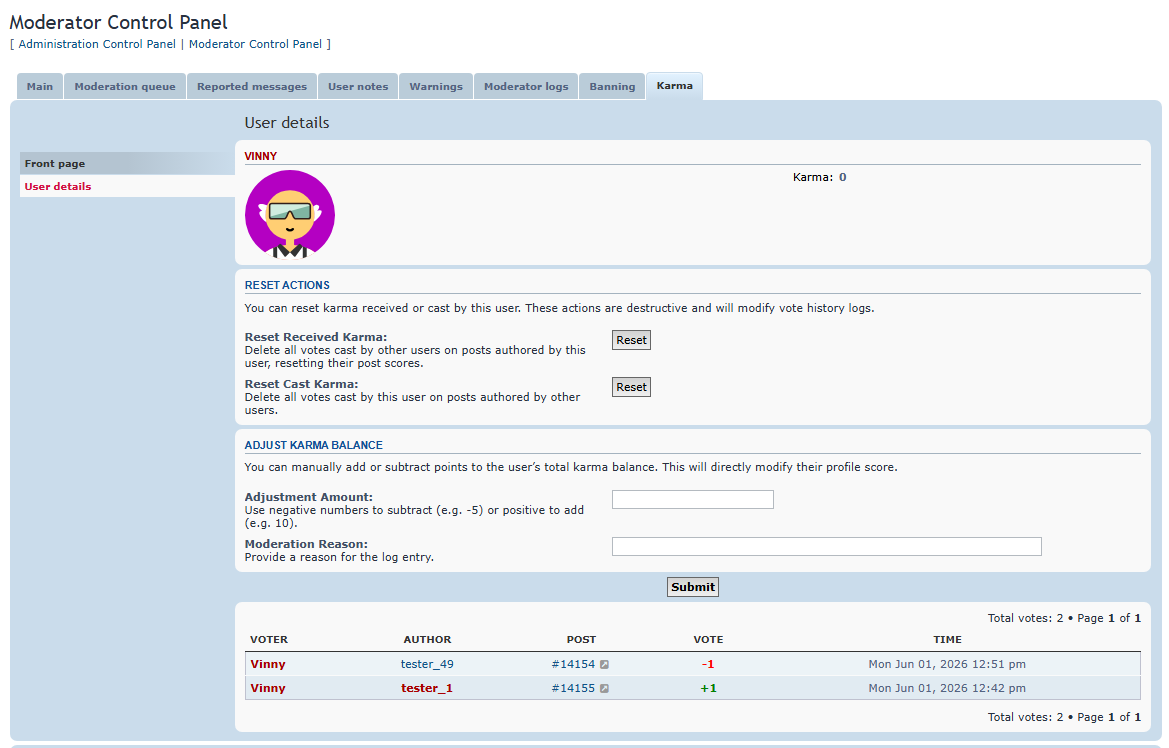Screen dimensions: 1169x748
Task: Go to the User notes tab
Action: point(358,87)
